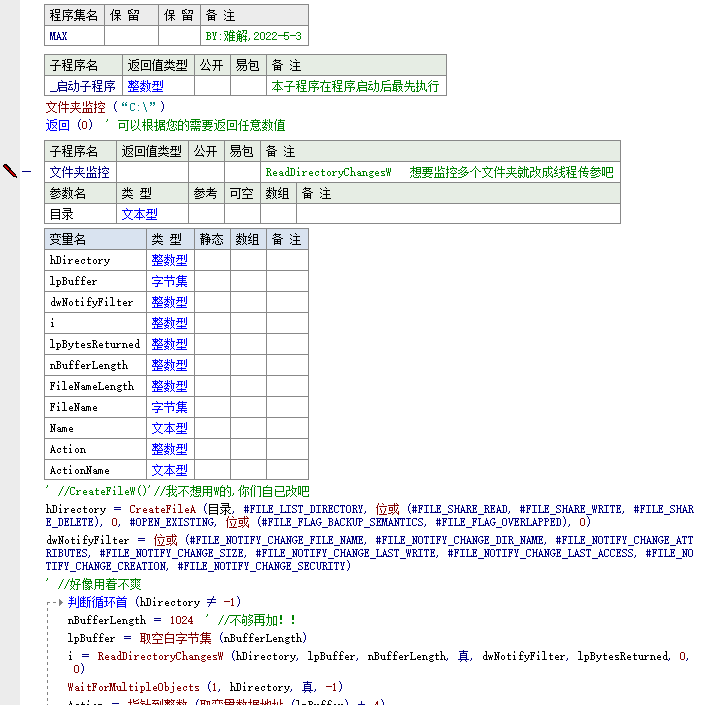Click the 程序集名 header cell

pos(75,15)
